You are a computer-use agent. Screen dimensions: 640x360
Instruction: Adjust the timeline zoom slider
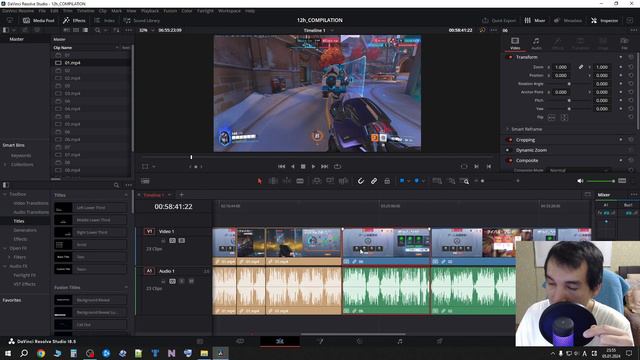click(500, 181)
